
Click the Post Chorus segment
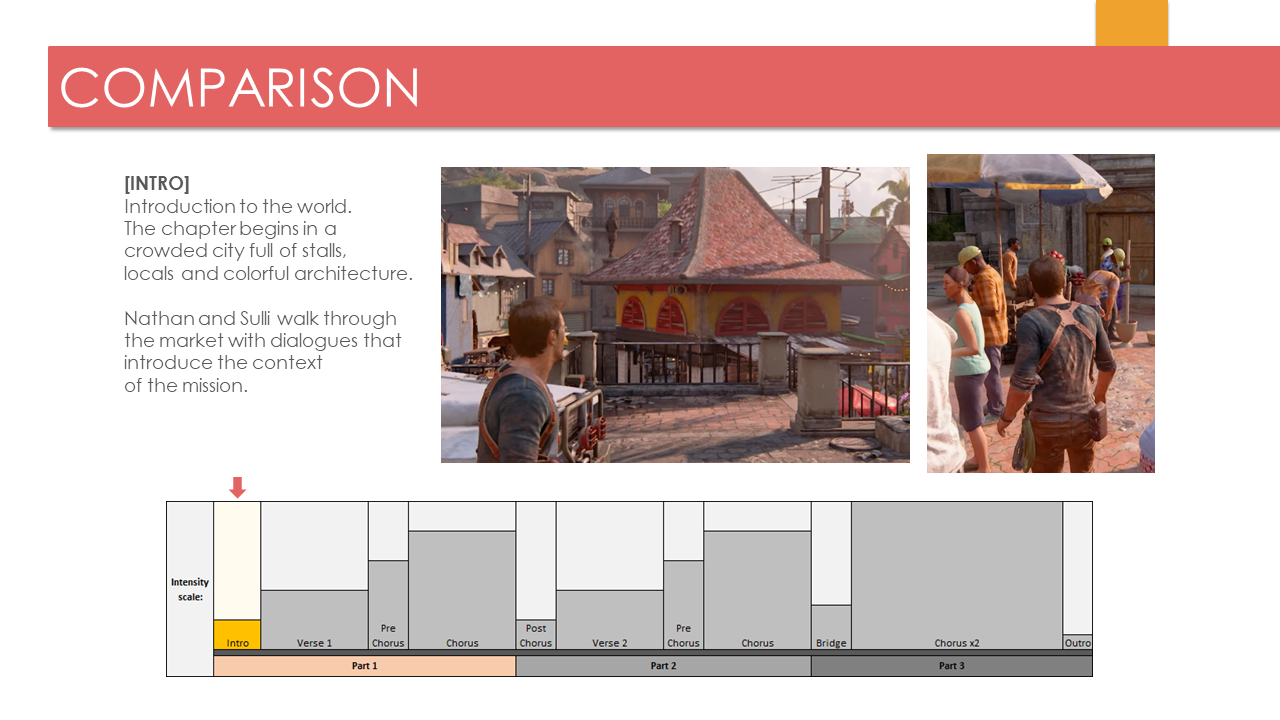coord(535,635)
